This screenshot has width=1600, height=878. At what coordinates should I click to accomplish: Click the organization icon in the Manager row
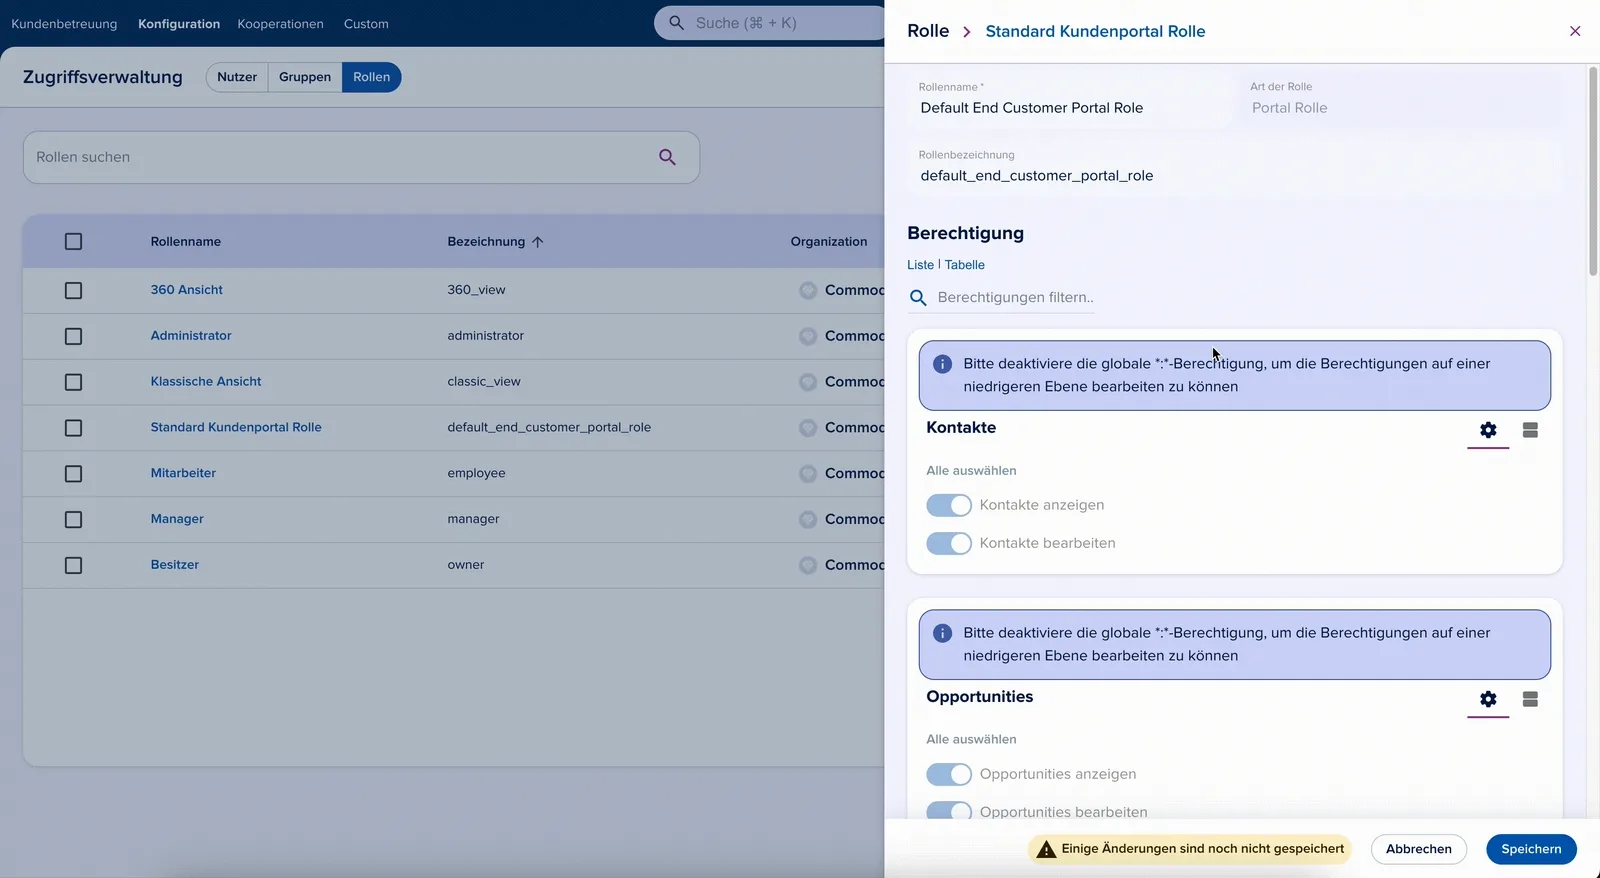(x=808, y=519)
